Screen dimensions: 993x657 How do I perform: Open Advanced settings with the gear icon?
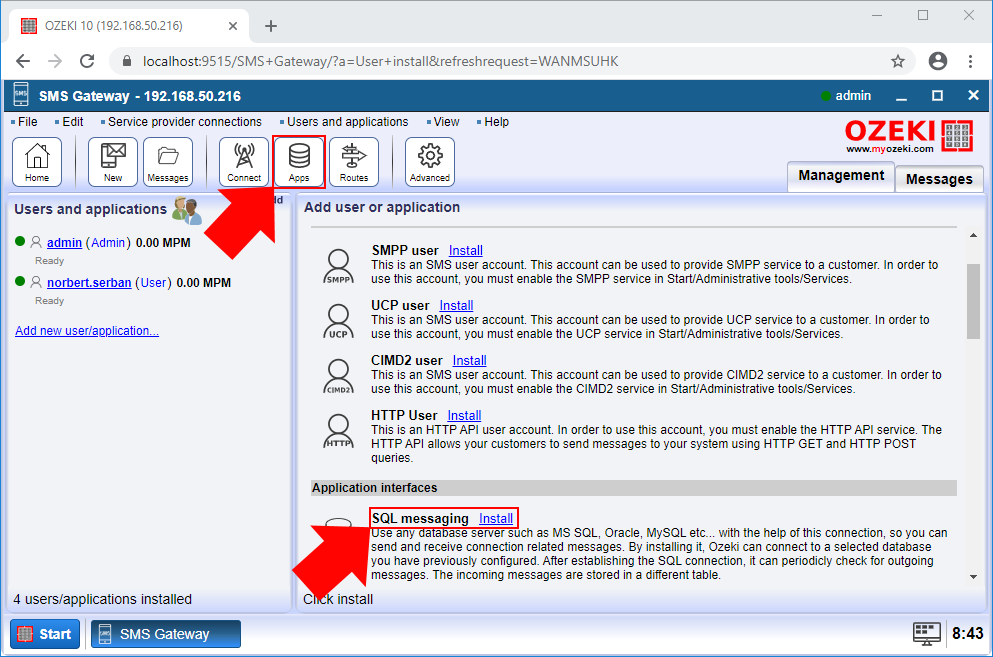point(429,161)
